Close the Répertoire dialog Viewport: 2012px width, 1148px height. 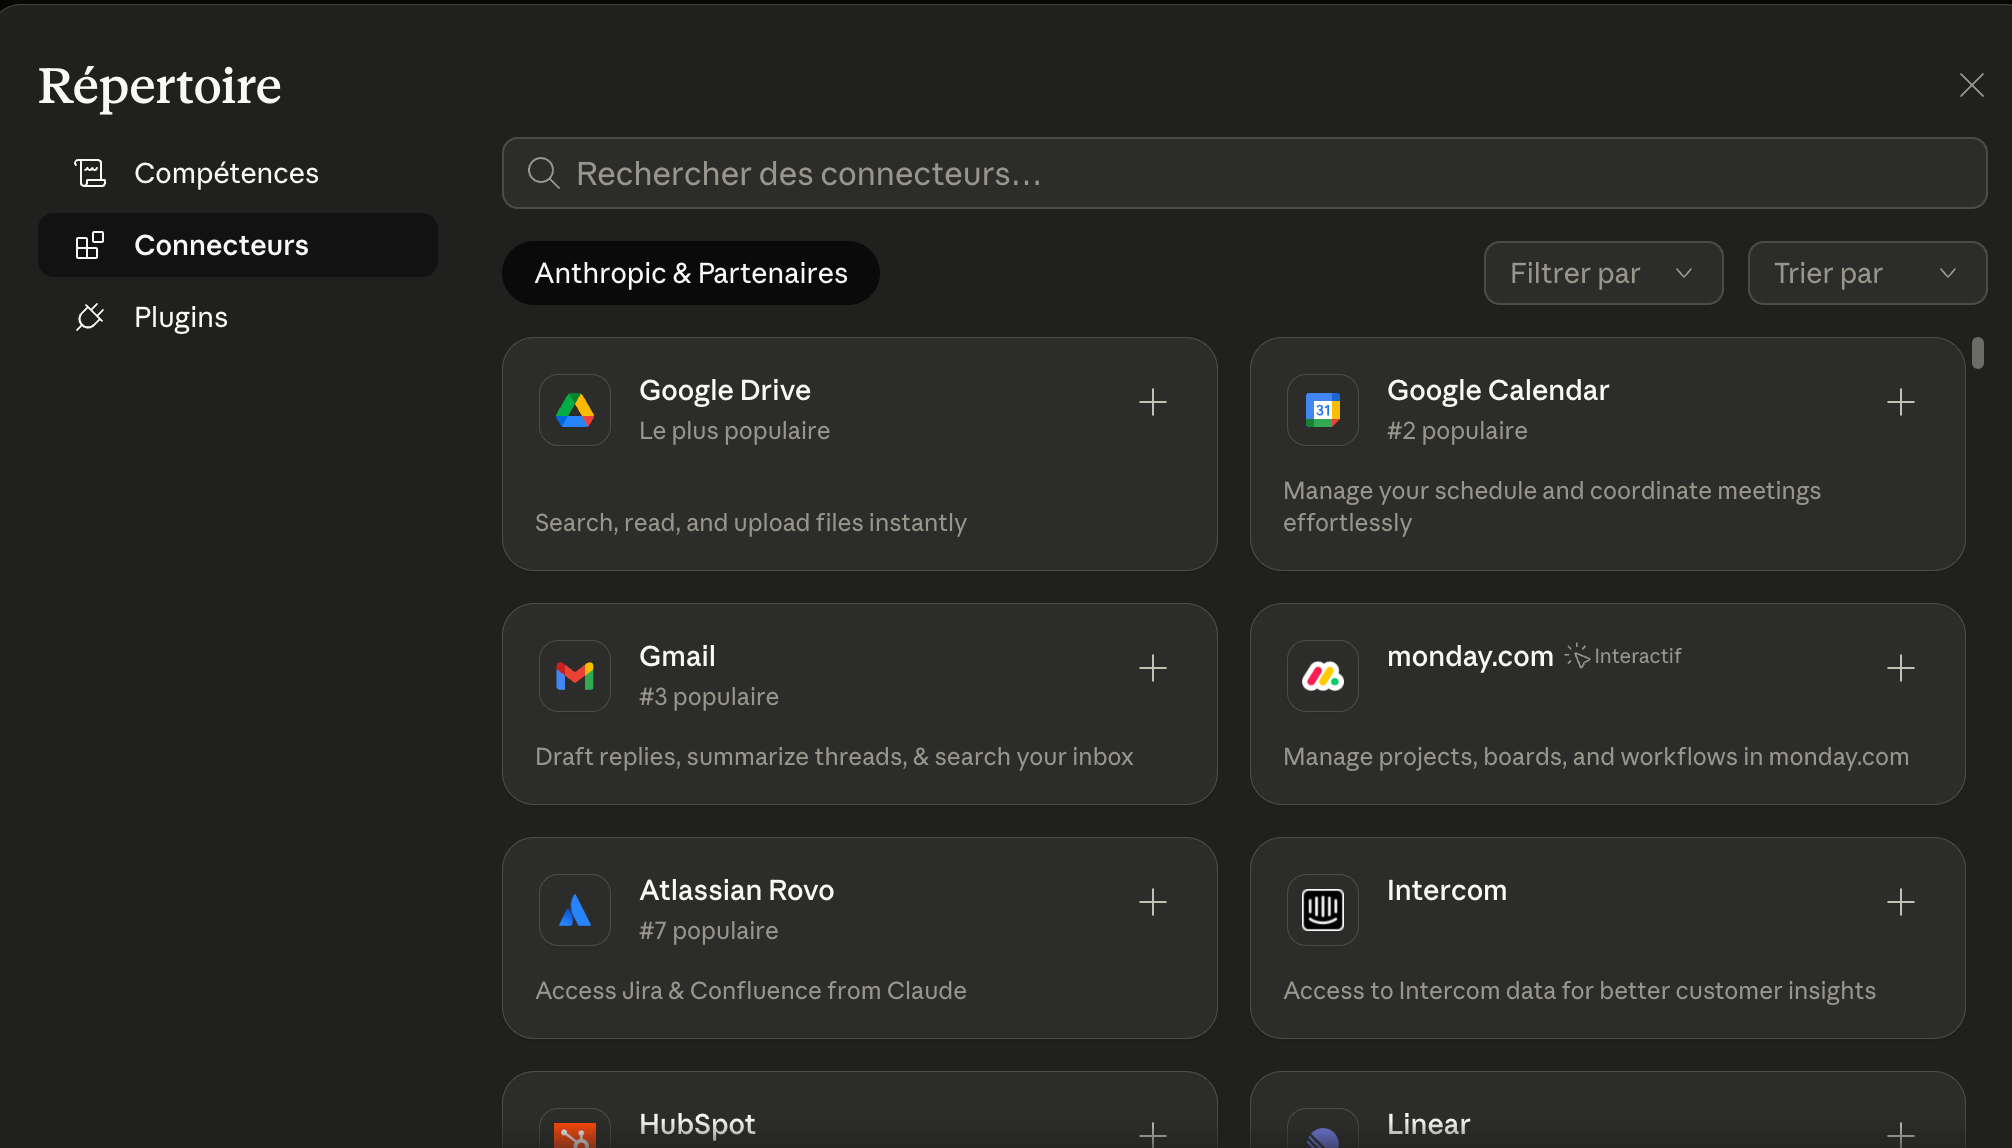[x=1971, y=85]
